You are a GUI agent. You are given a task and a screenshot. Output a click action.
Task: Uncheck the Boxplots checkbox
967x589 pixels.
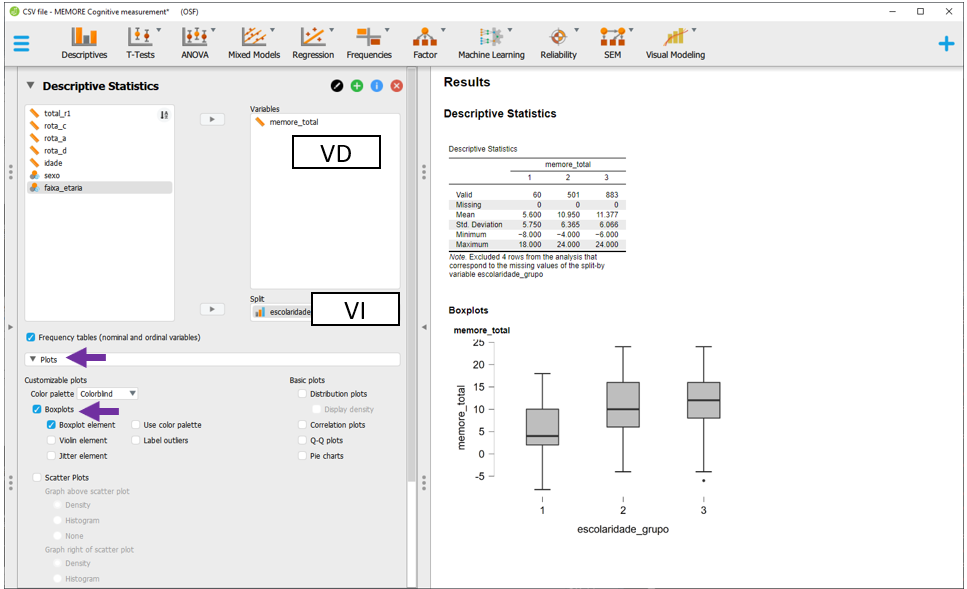(37, 410)
